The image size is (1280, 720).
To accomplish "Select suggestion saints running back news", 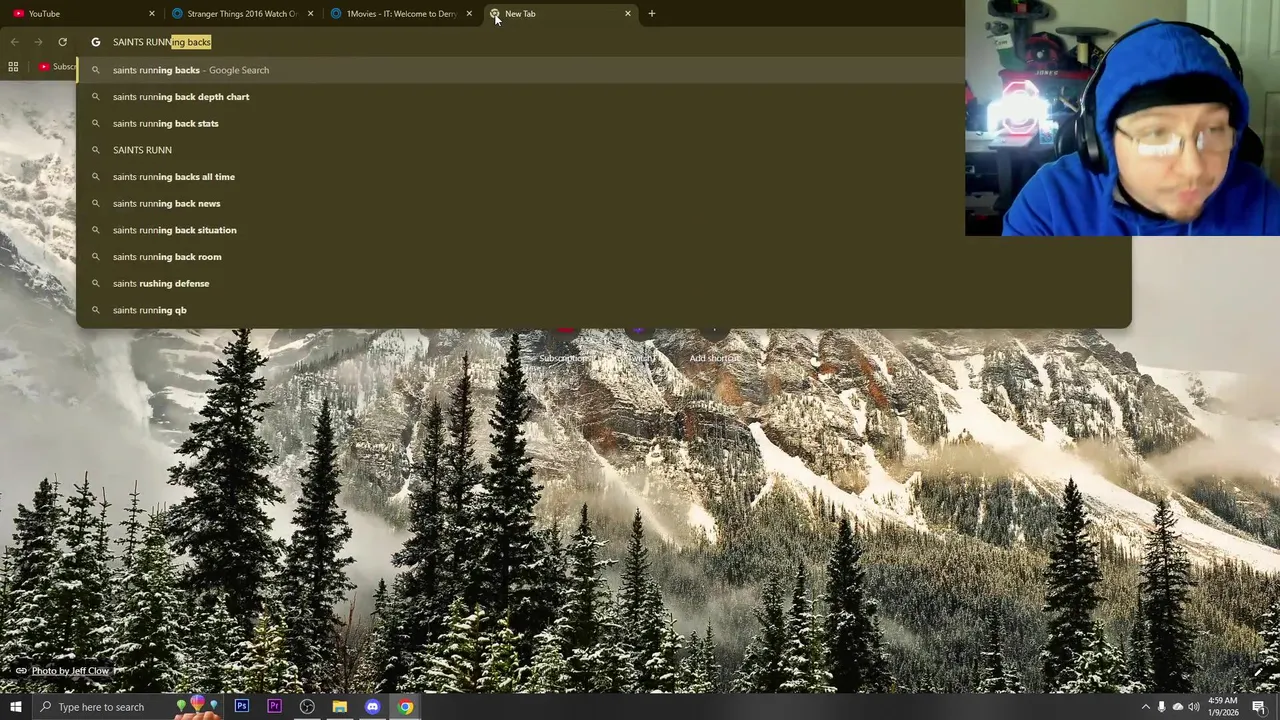I will coord(603,203).
